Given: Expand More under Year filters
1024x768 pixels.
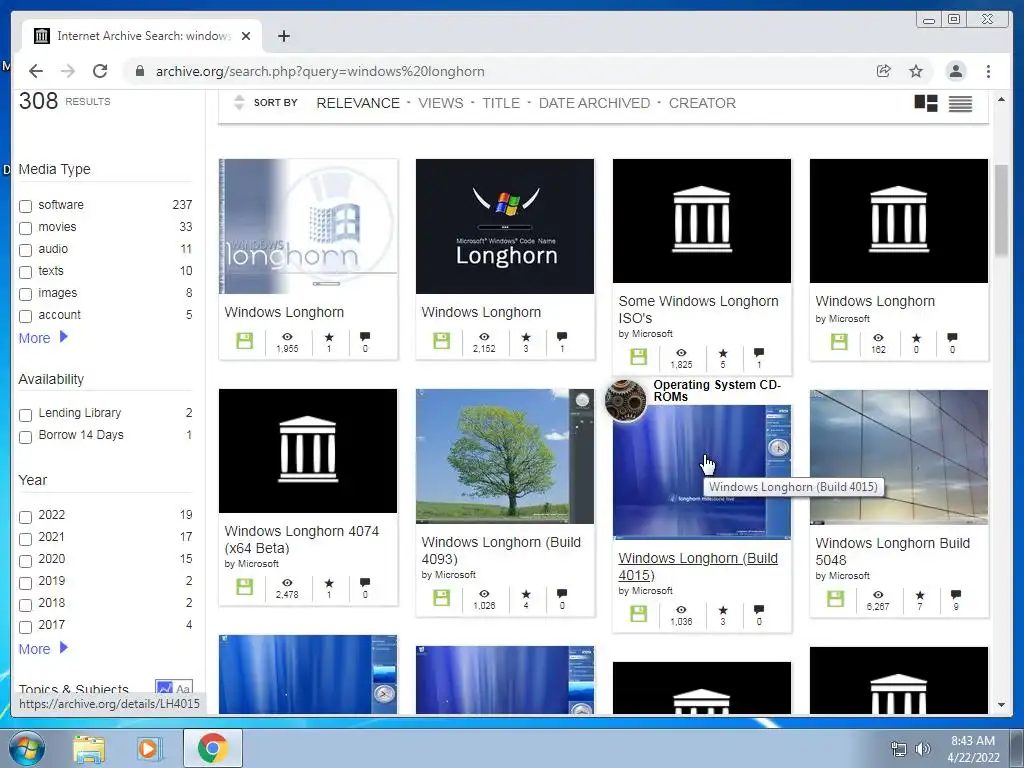Looking at the screenshot, I should point(43,648).
